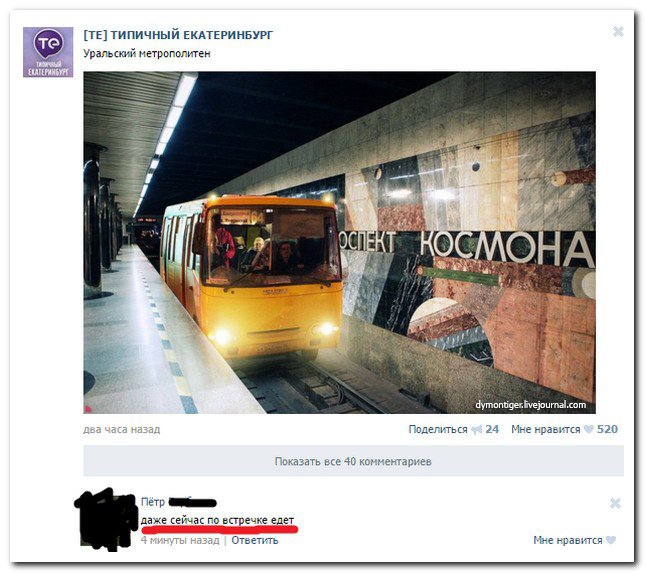This screenshot has width=645, height=573.
Task: Reply with the Ответить link
Action: click(x=255, y=540)
